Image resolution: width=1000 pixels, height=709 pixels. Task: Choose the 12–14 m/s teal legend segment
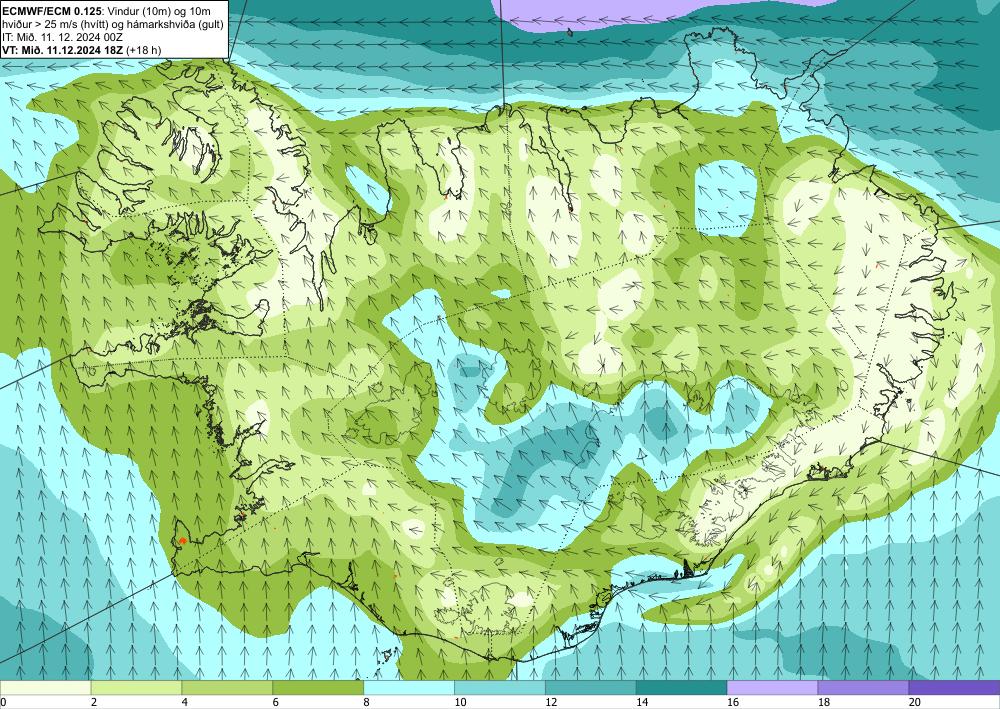(591, 687)
